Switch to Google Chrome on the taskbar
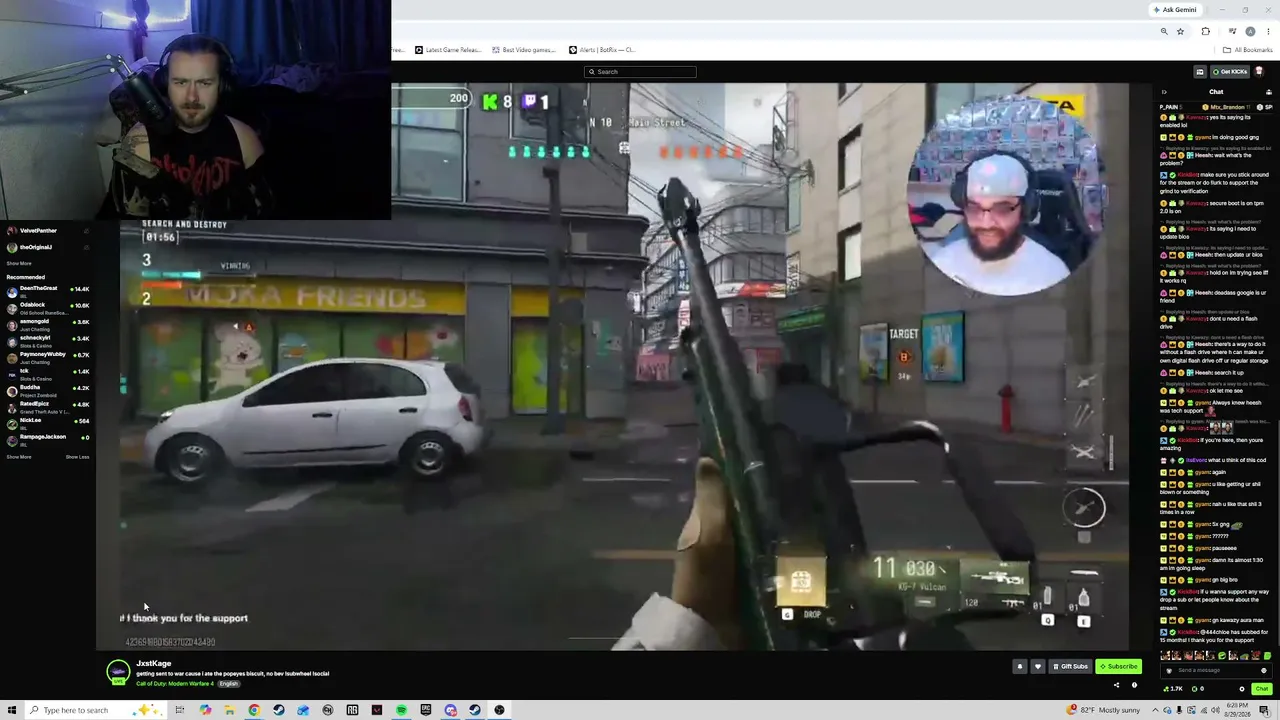The height and width of the screenshot is (720, 1280). point(254,710)
